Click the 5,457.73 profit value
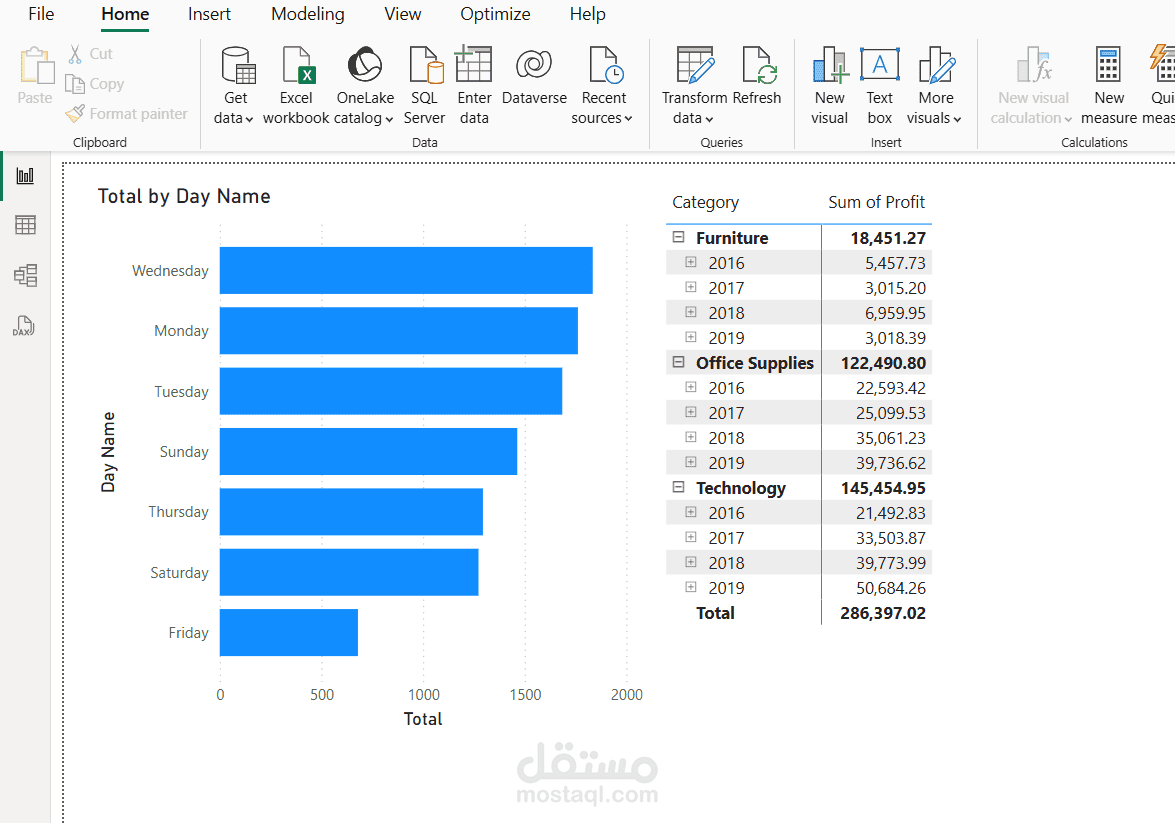Viewport: 1175px width, 823px height. click(x=895, y=263)
